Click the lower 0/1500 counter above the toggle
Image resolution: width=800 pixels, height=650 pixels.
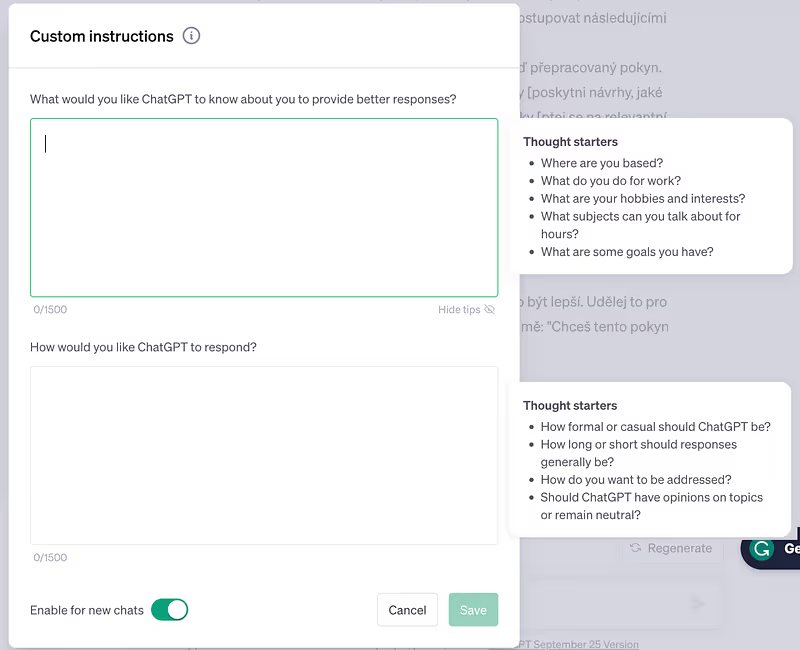pyautogui.click(x=50, y=557)
